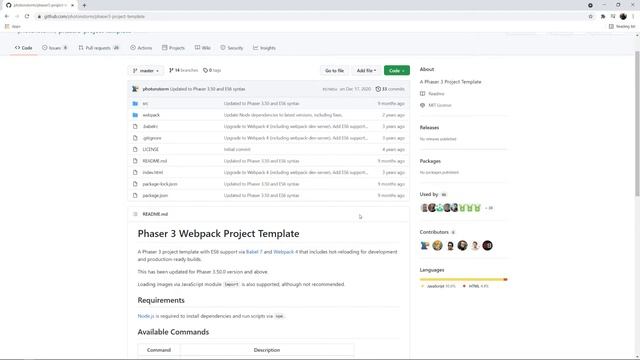Select the Code repository tab
640x360 pixels.
click(24, 48)
